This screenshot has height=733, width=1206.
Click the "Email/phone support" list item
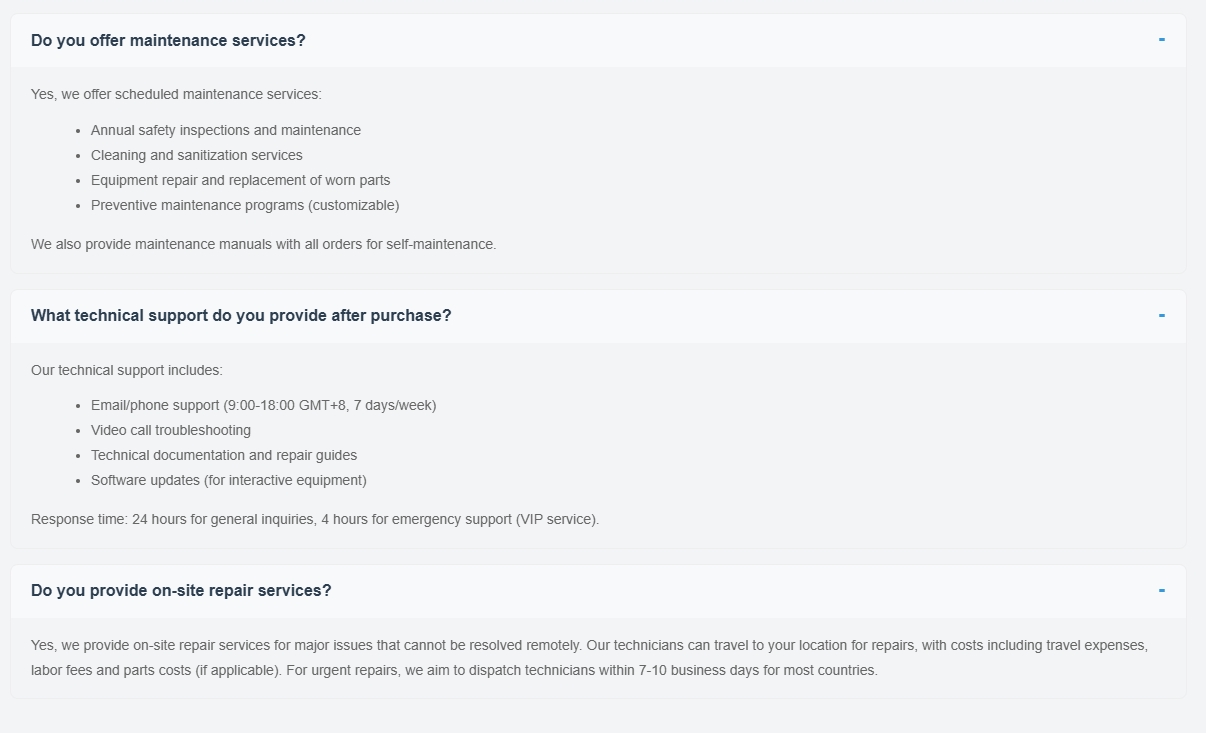pyautogui.click(x=264, y=405)
